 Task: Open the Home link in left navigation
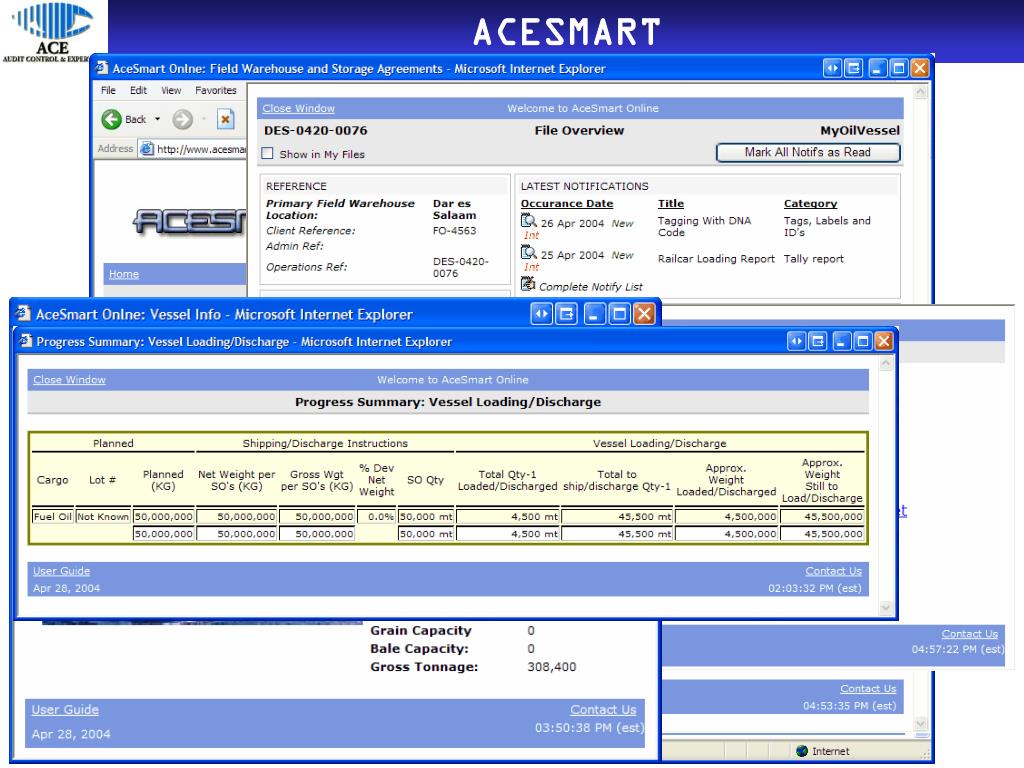[x=123, y=274]
